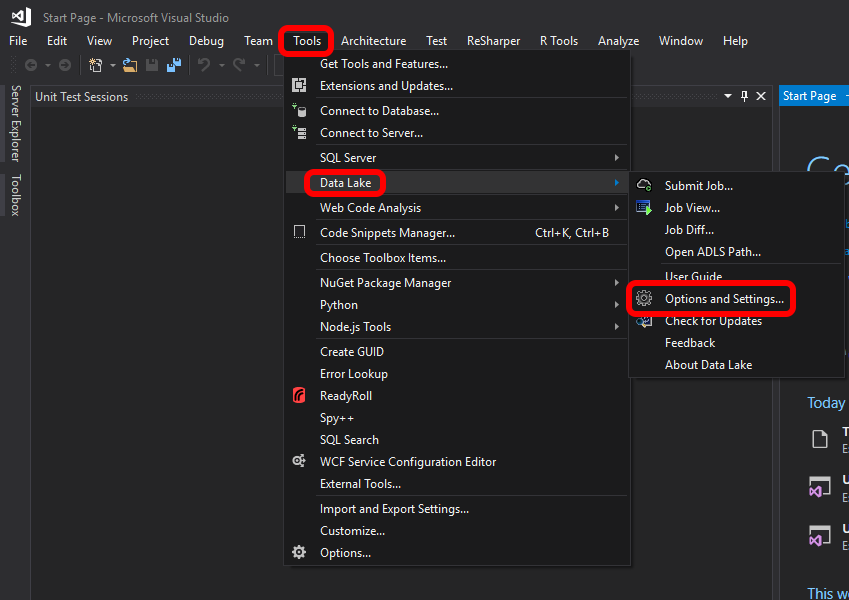Viewport: 849px width, 600px height.
Task: Click the Job View icon
Action: click(x=644, y=207)
